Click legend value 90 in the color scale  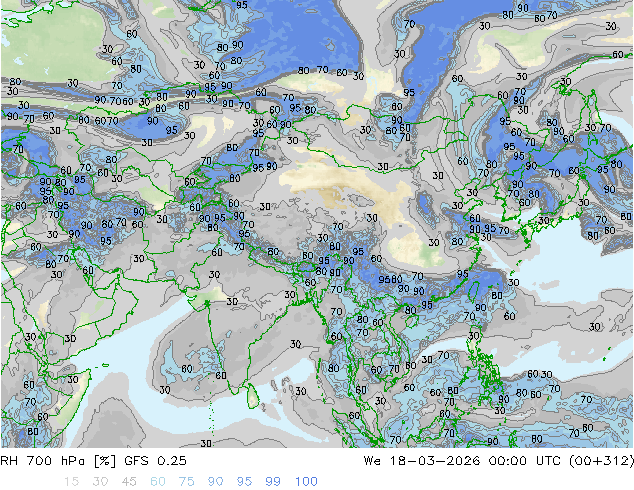click(x=216, y=482)
